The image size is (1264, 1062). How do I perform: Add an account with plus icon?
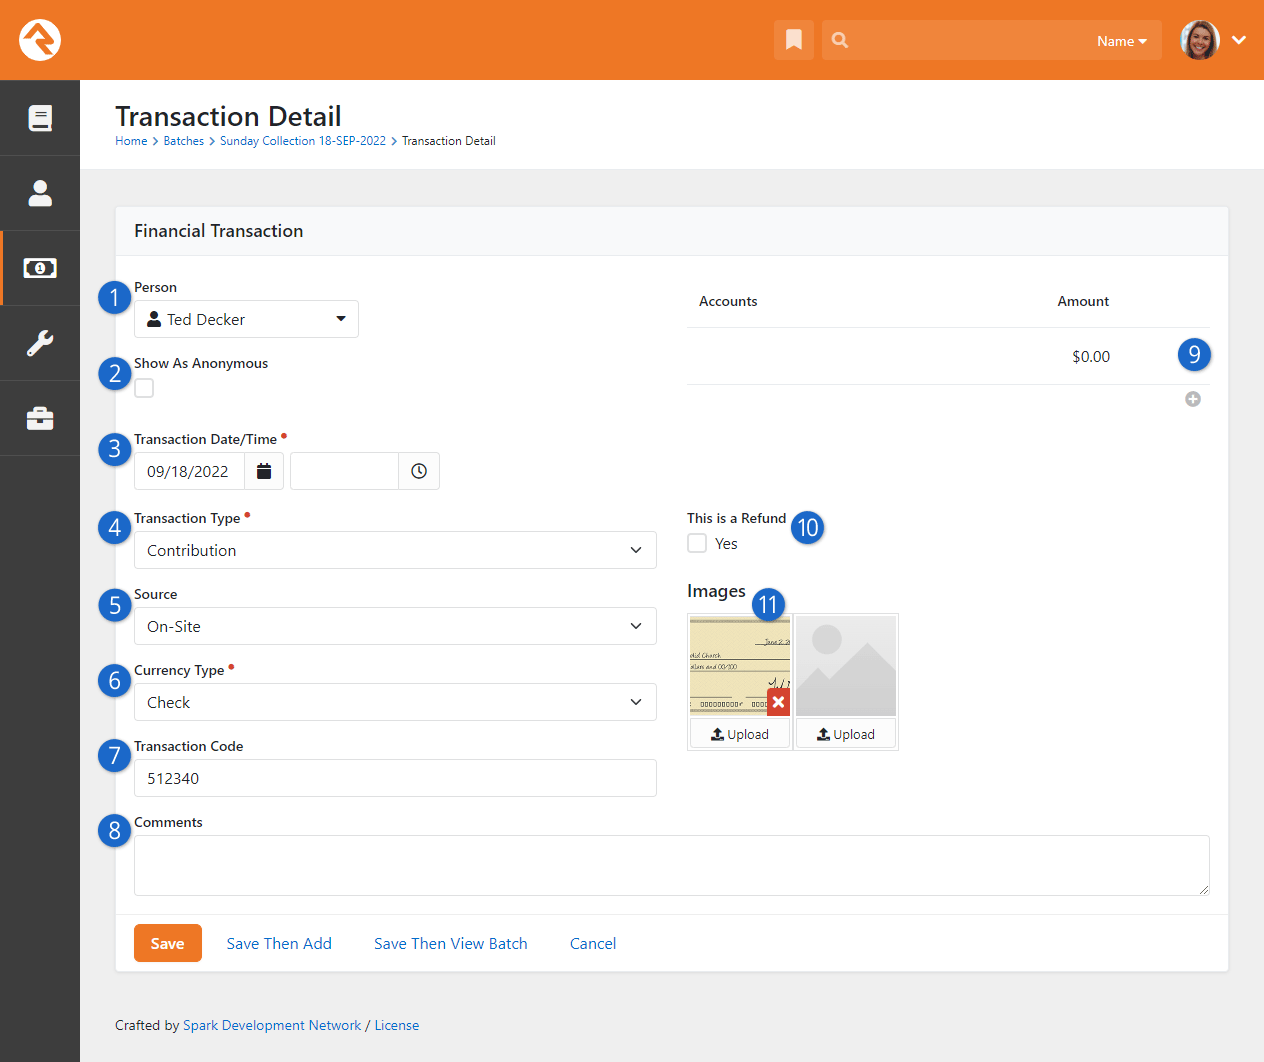[1193, 399]
